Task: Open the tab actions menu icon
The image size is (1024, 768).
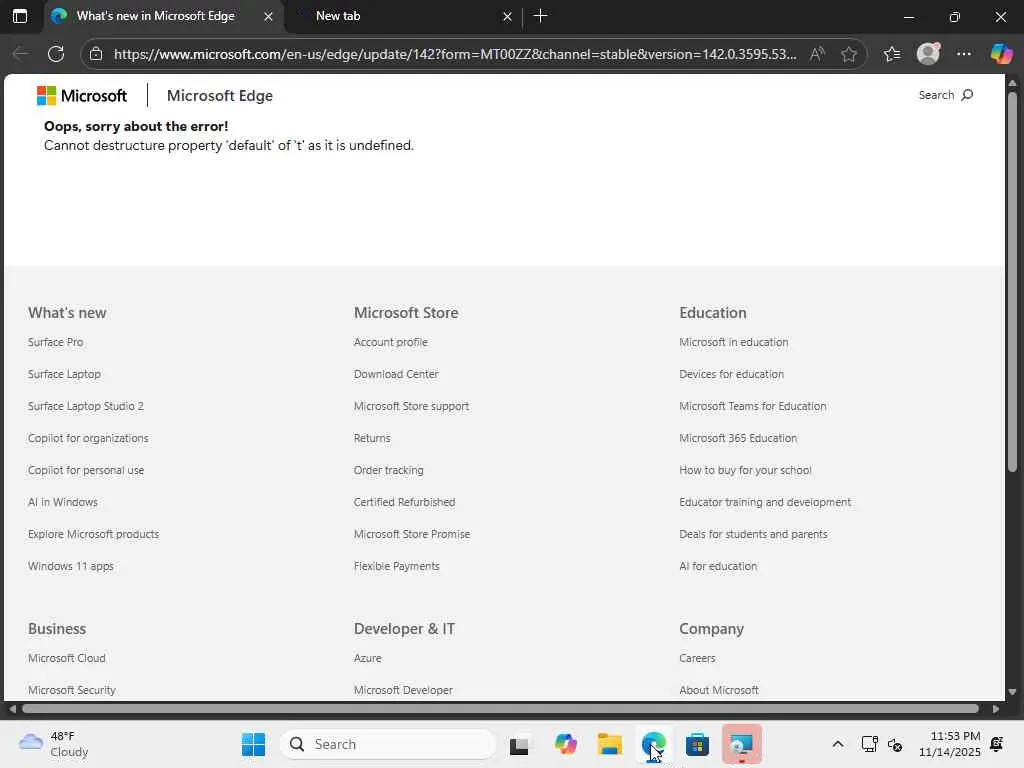Action: pos(20,16)
